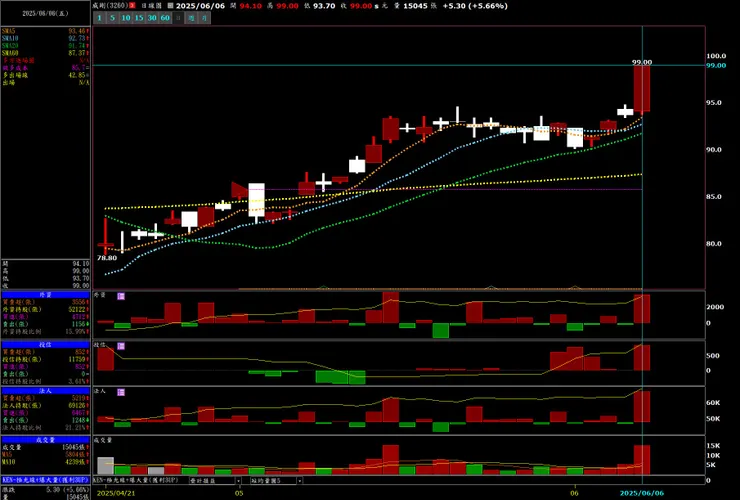Click the cyan 99.00 price axis marker
Screen dimensions: 740x500
(716, 66)
